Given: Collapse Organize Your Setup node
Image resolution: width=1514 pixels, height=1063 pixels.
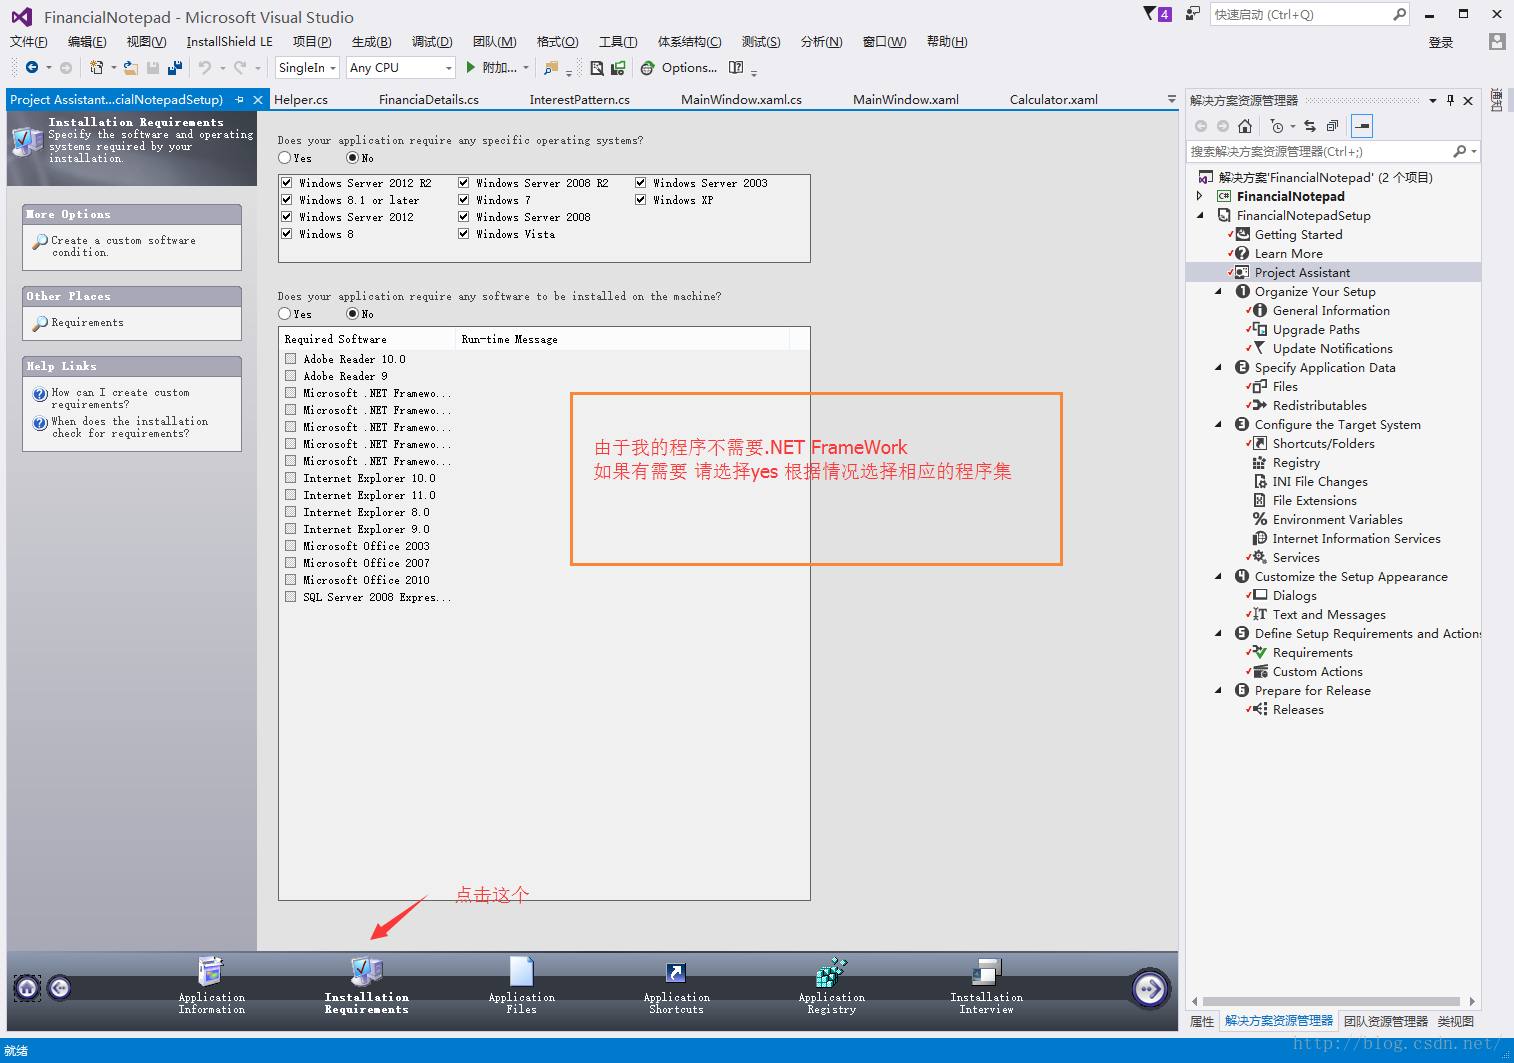Looking at the screenshot, I should click(1218, 291).
